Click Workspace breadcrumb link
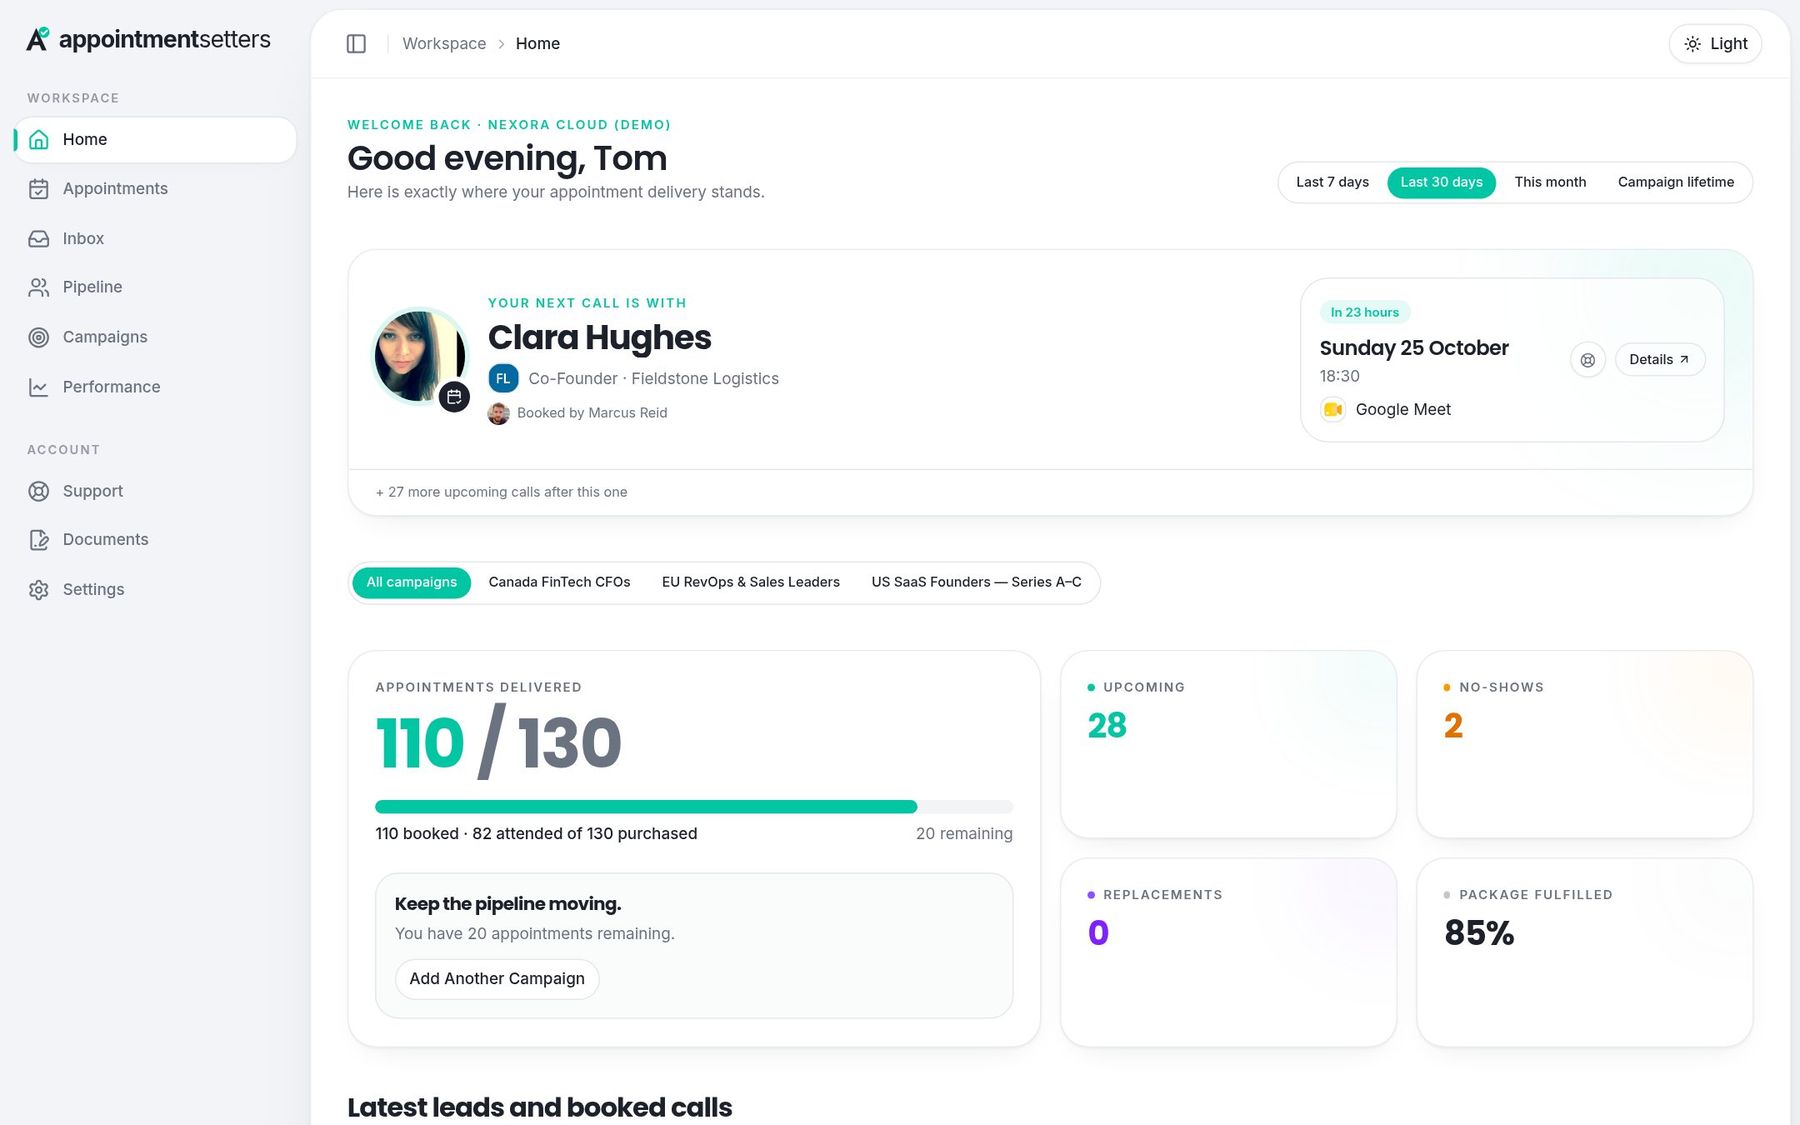The height and width of the screenshot is (1125, 1800). point(444,44)
